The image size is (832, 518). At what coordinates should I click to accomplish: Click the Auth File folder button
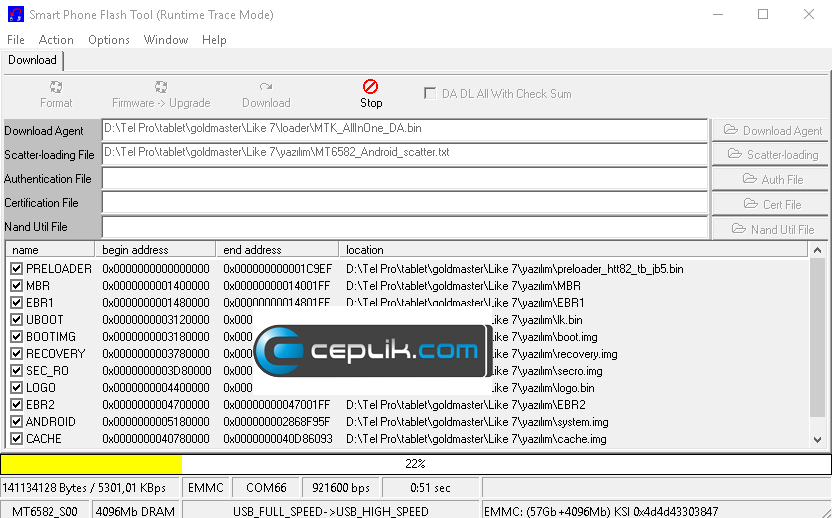click(x=771, y=179)
